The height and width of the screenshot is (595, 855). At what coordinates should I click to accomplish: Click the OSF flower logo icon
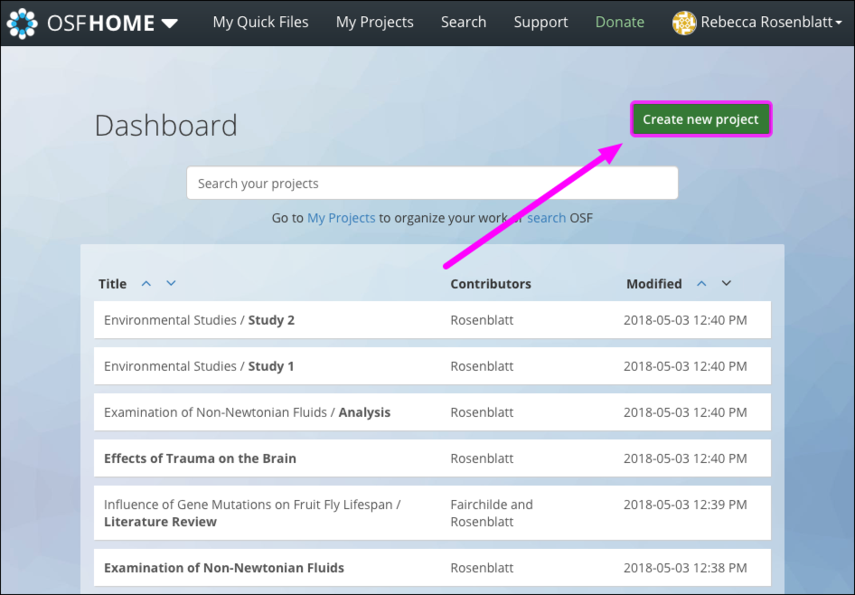tap(22, 22)
